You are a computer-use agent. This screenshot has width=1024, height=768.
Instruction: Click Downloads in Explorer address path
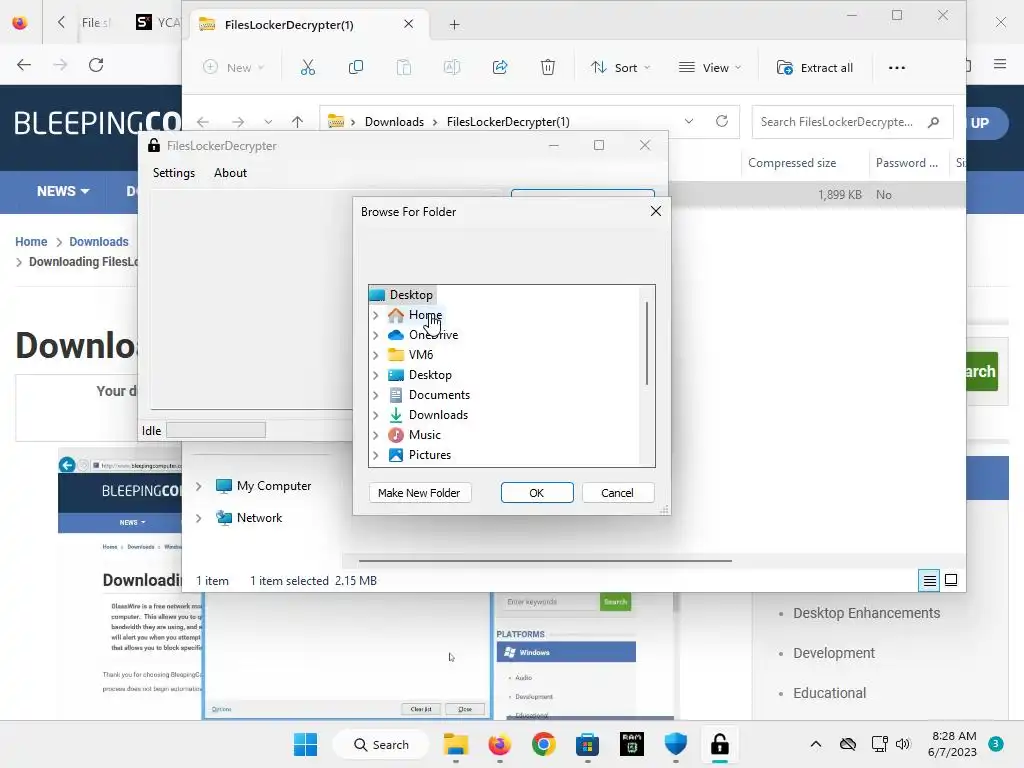point(394,121)
